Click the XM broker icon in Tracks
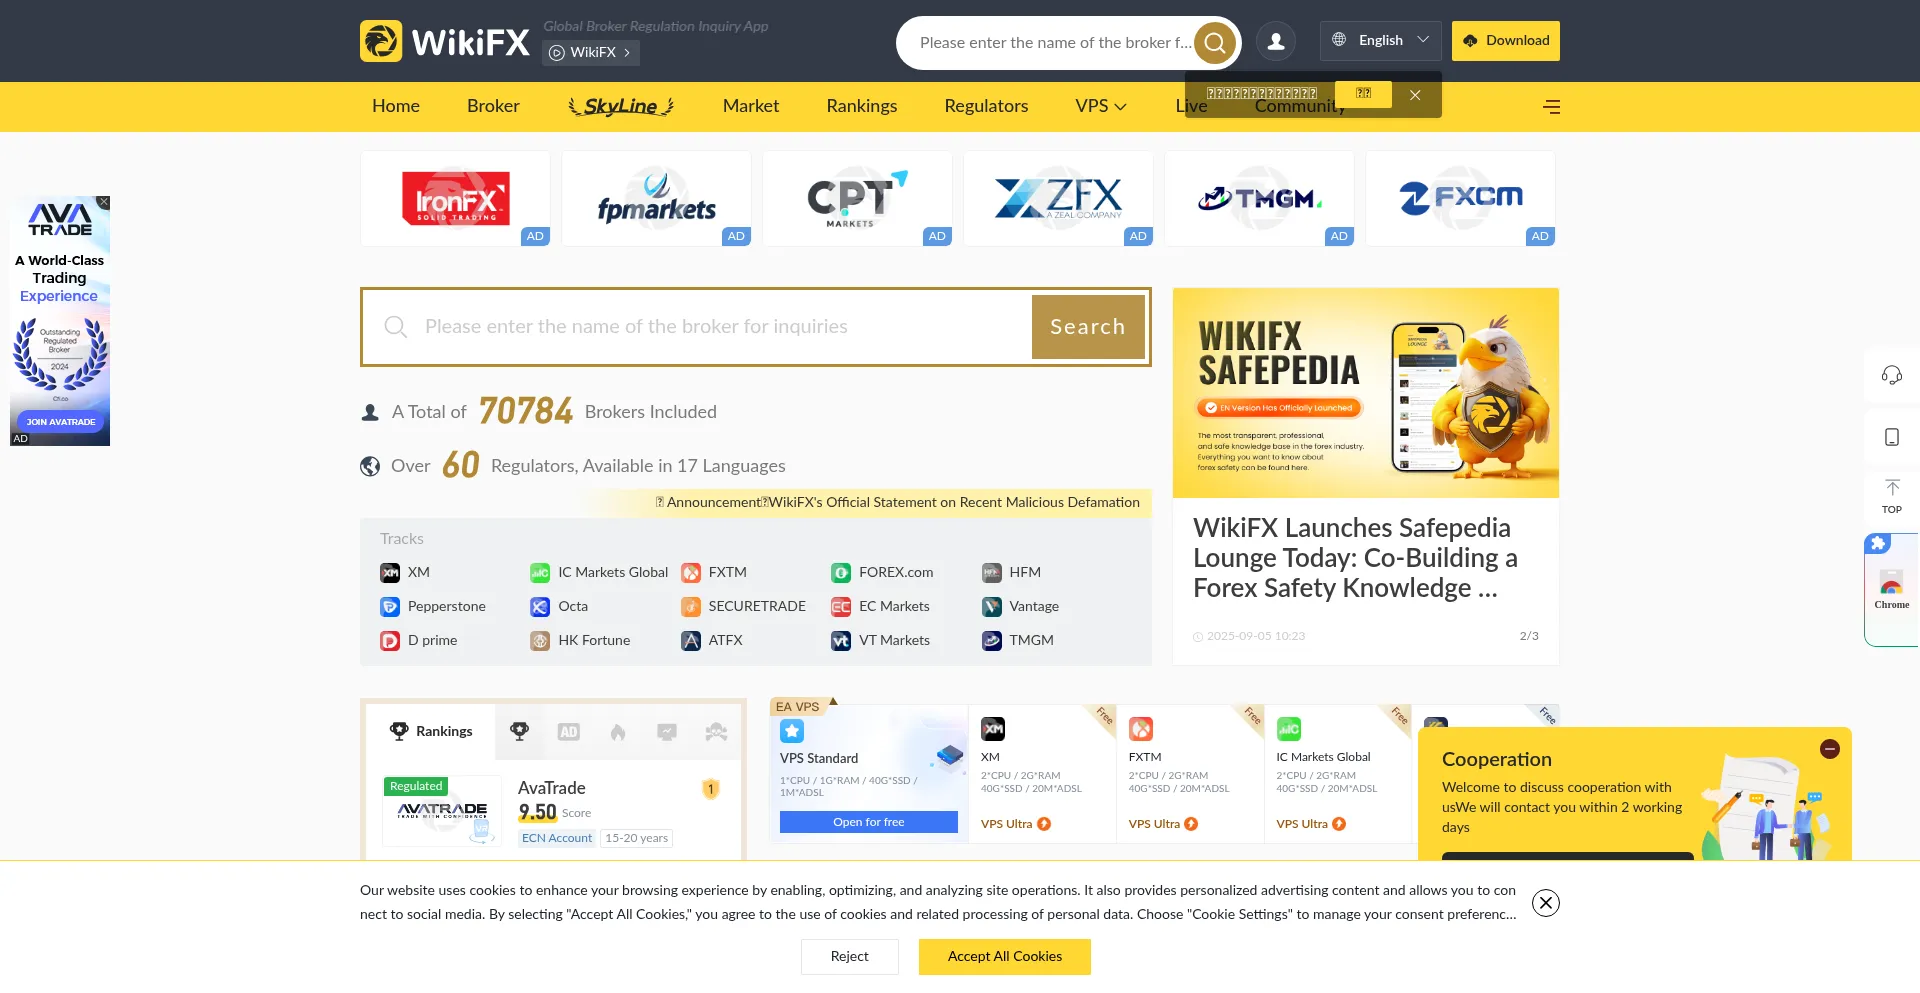Viewport: 1920px width, 993px height. click(x=390, y=573)
